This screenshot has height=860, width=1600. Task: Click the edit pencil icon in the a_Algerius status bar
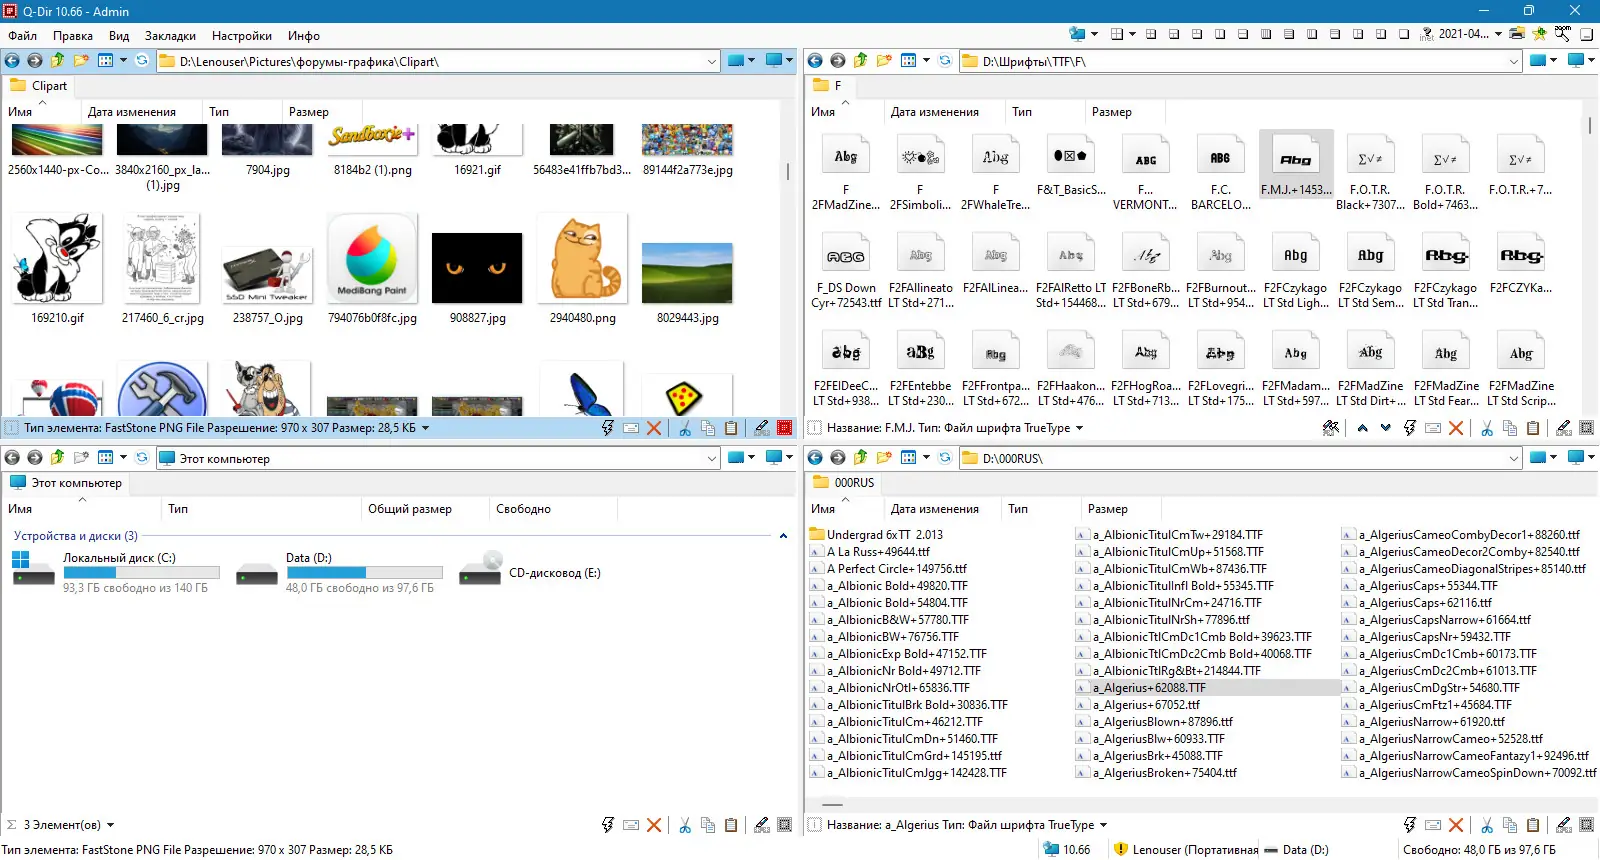(x=1564, y=825)
